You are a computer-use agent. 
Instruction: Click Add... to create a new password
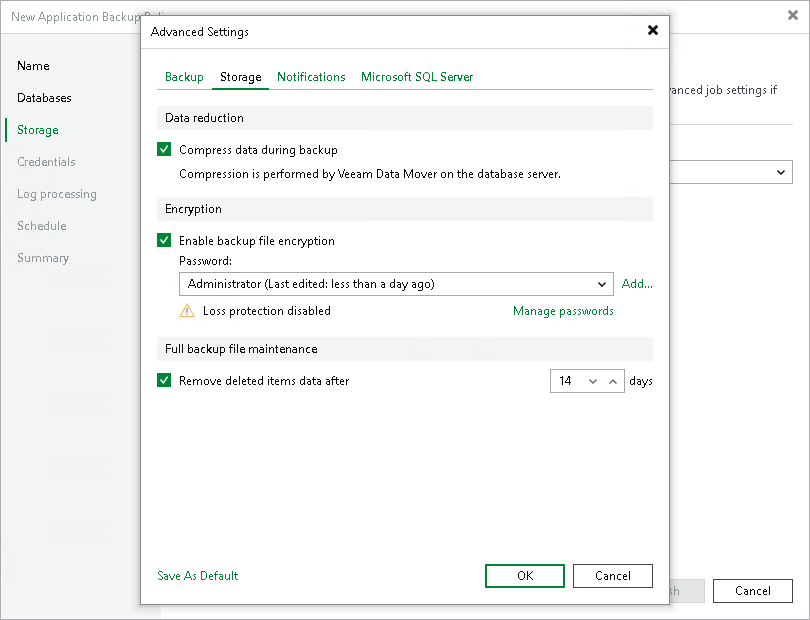click(x=637, y=284)
